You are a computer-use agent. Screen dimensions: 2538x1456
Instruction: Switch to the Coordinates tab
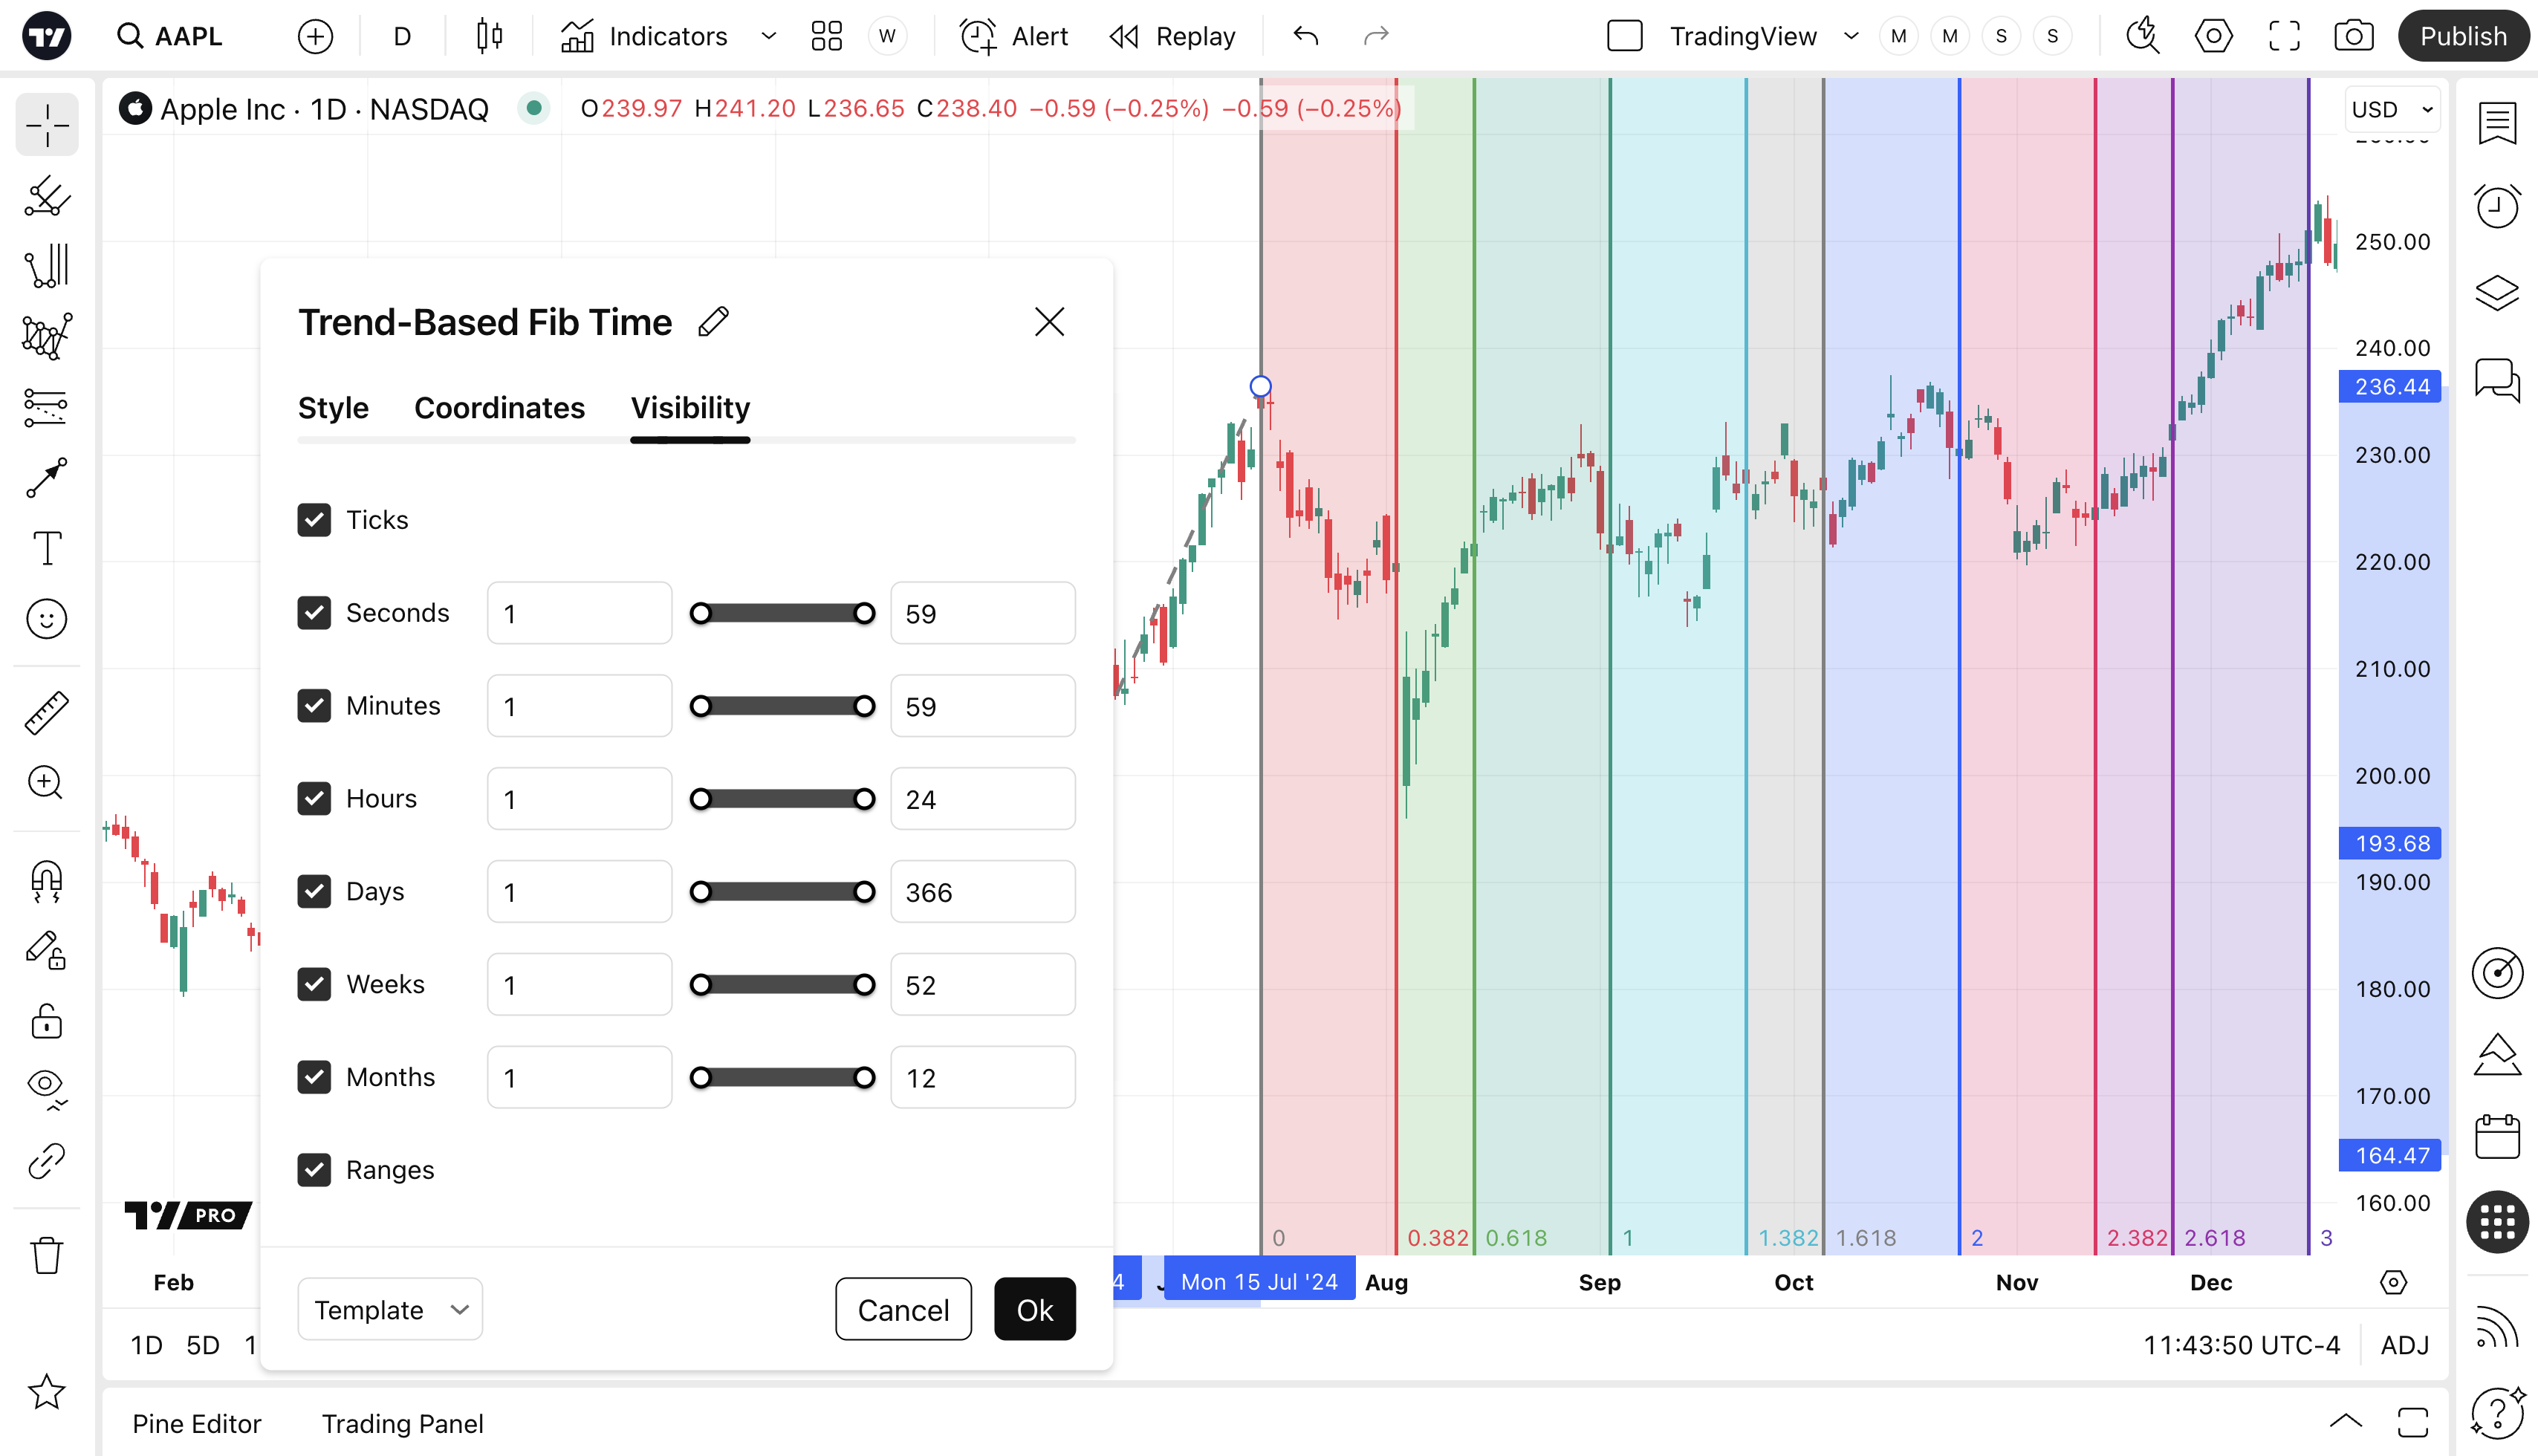click(x=499, y=408)
